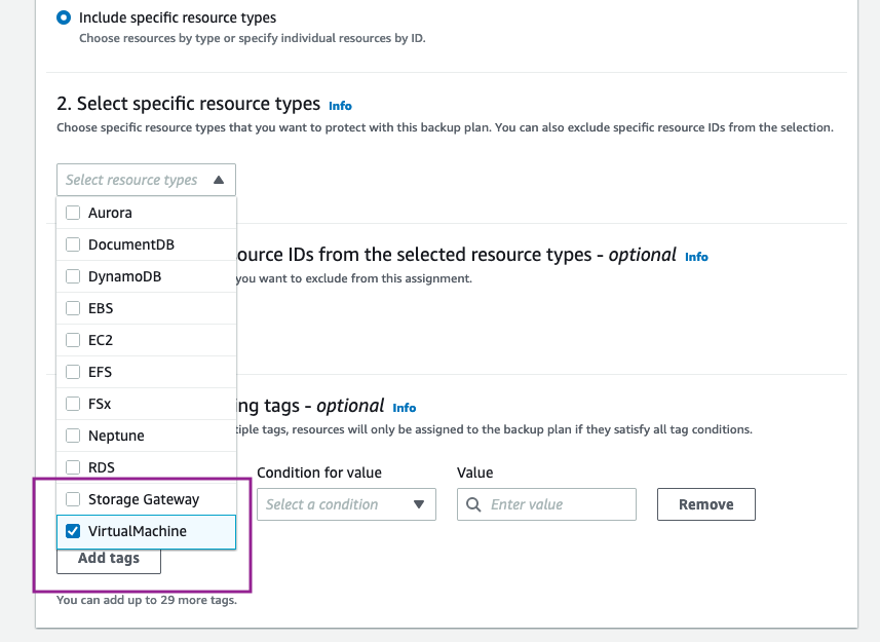Image resolution: width=881 pixels, height=643 pixels.
Task: Select EBS as a resource type
Action: (73, 308)
